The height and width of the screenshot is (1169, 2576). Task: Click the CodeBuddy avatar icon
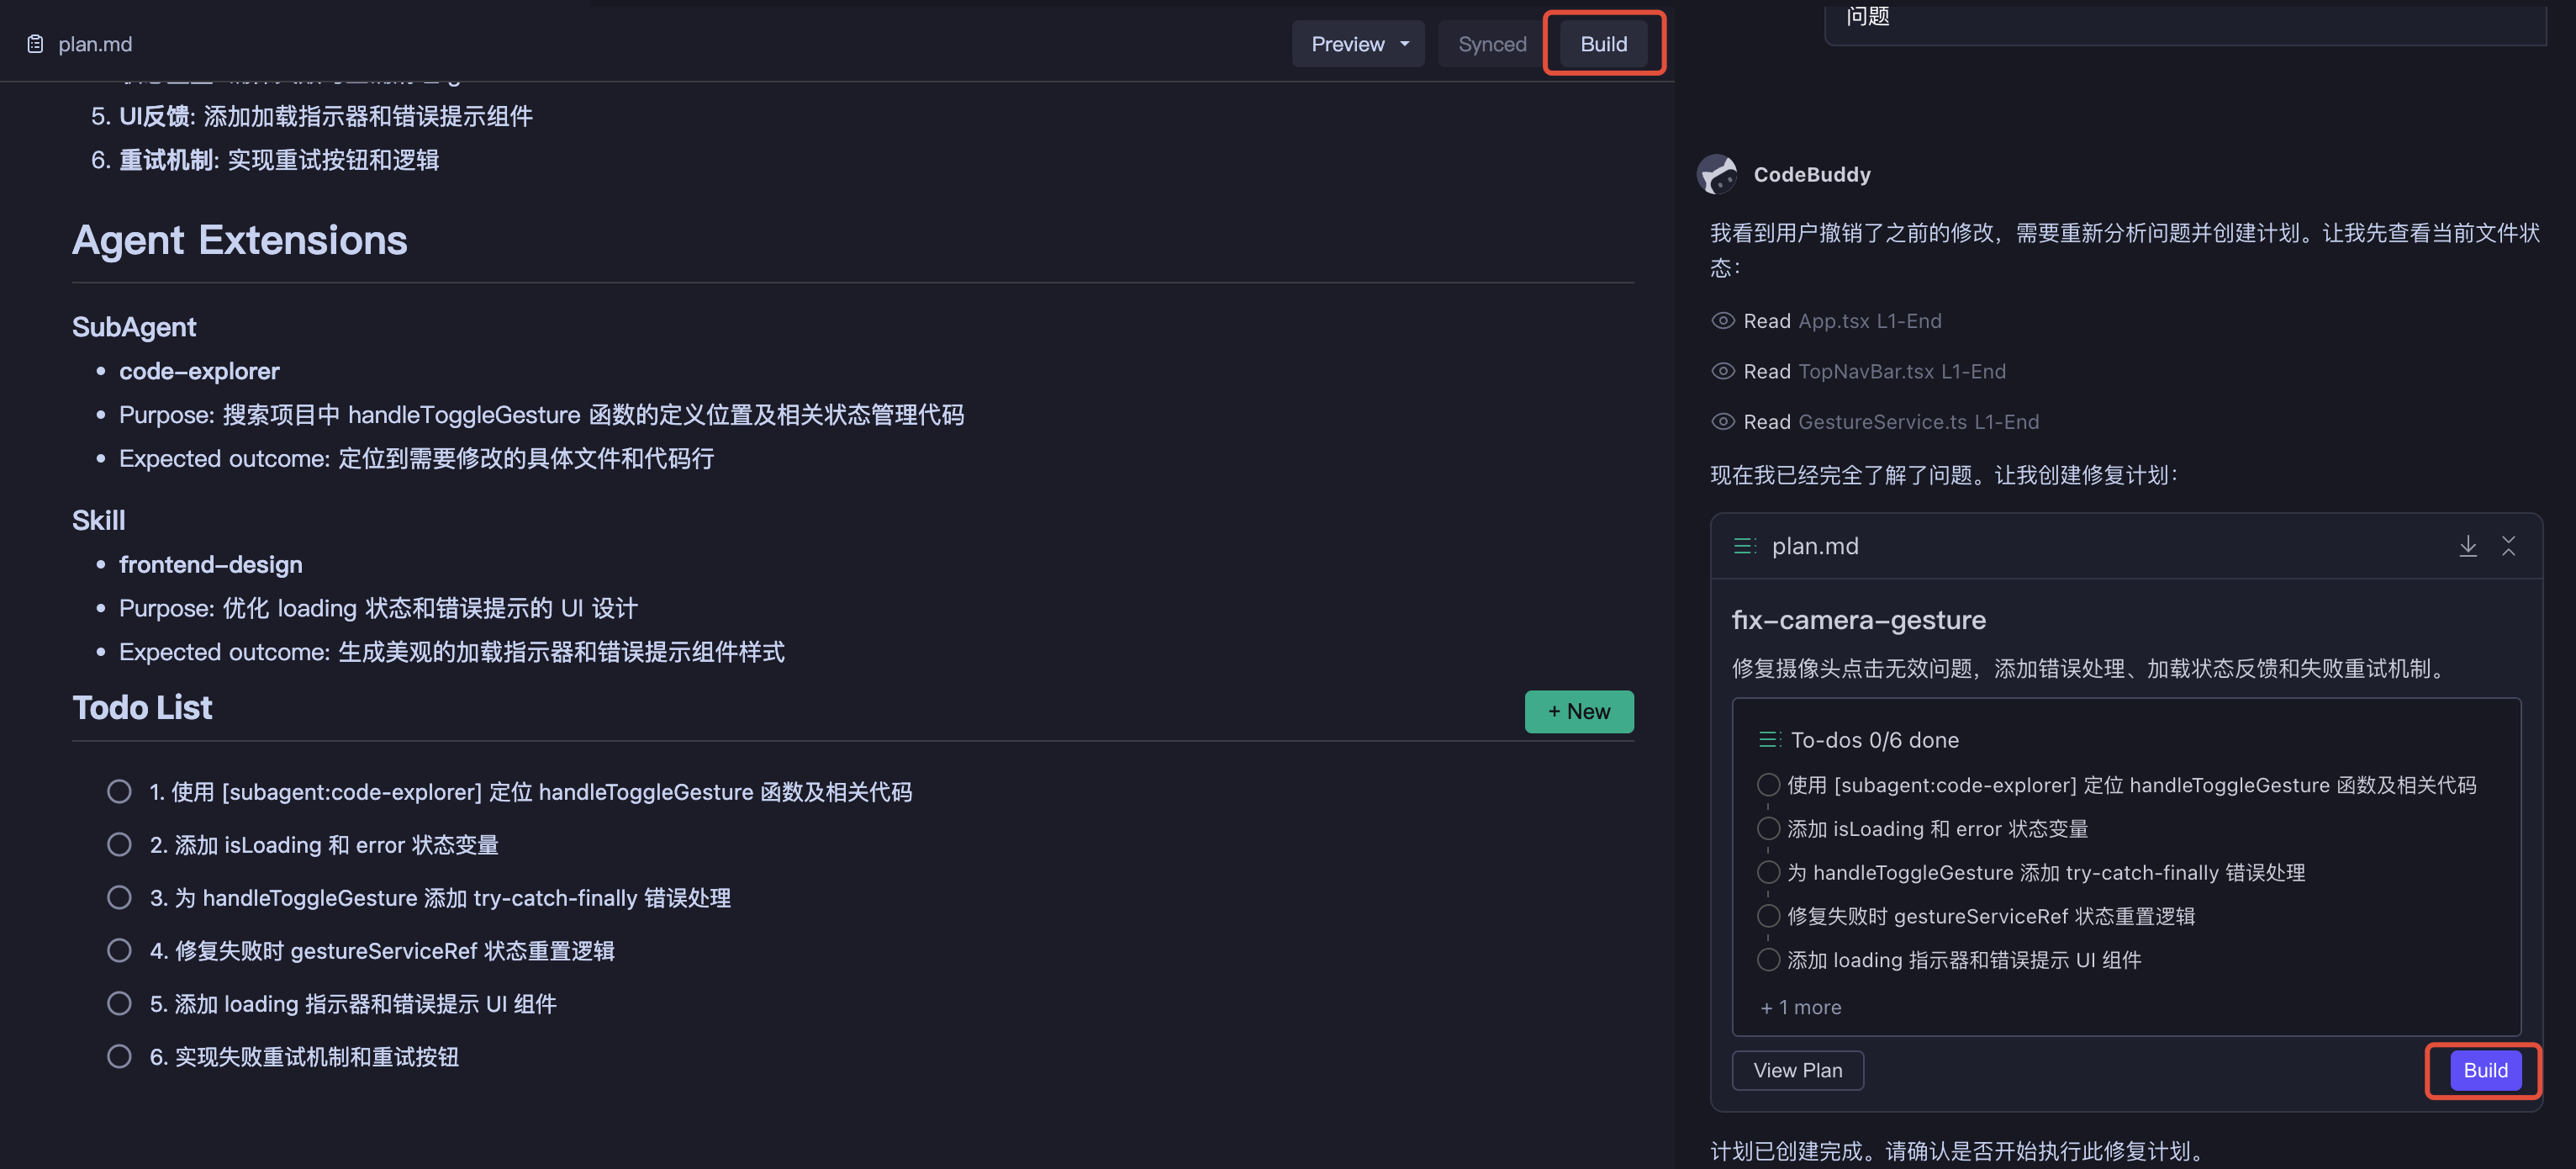pyautogui.click(x=1718, y=173)
